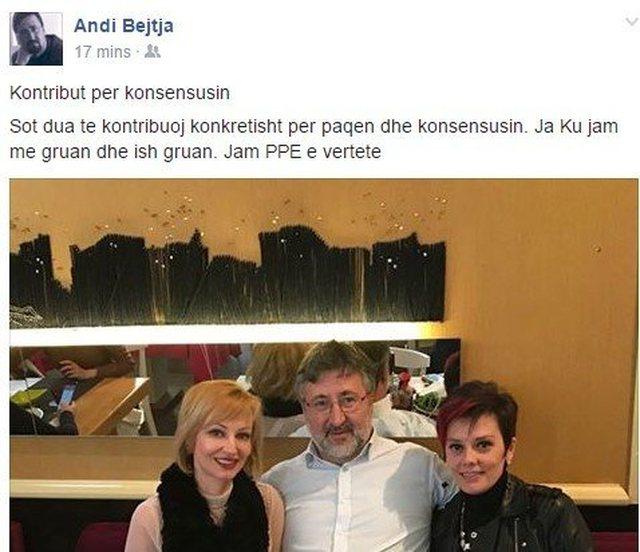Open Andi Bejtja's profile picture thumbnail

36,39
